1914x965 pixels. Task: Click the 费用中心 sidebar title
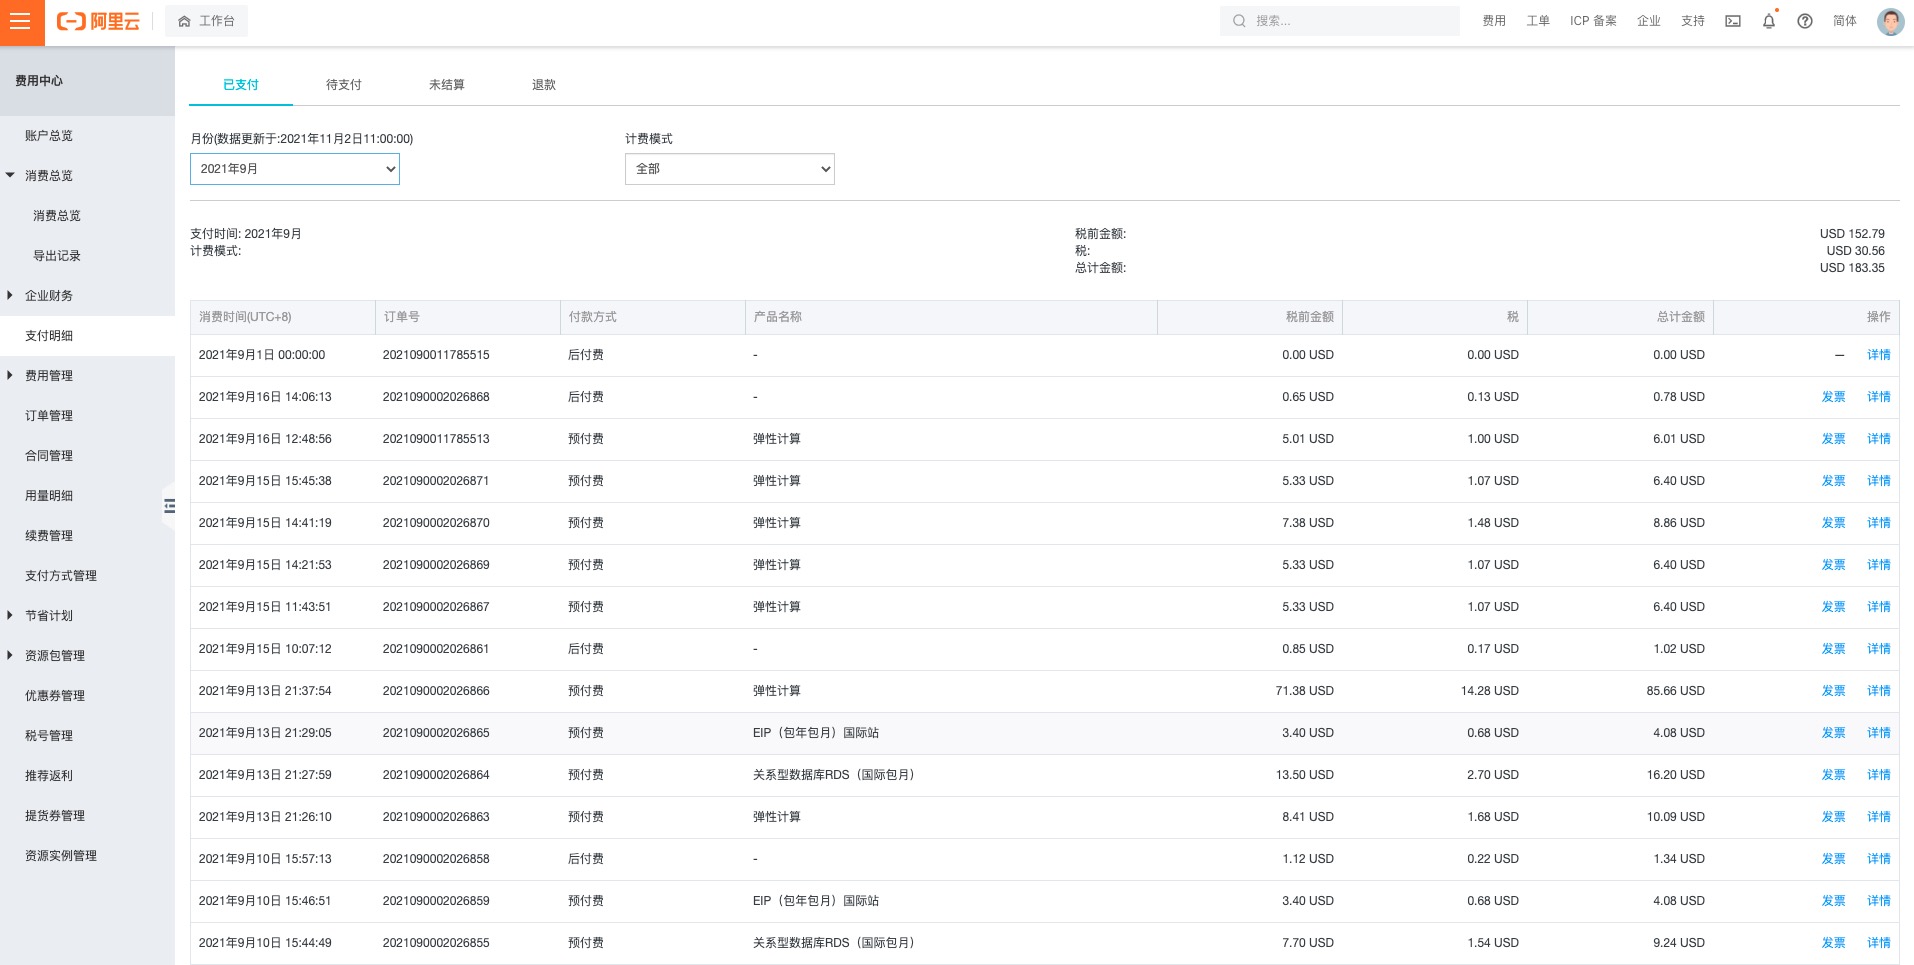point(39,81)
